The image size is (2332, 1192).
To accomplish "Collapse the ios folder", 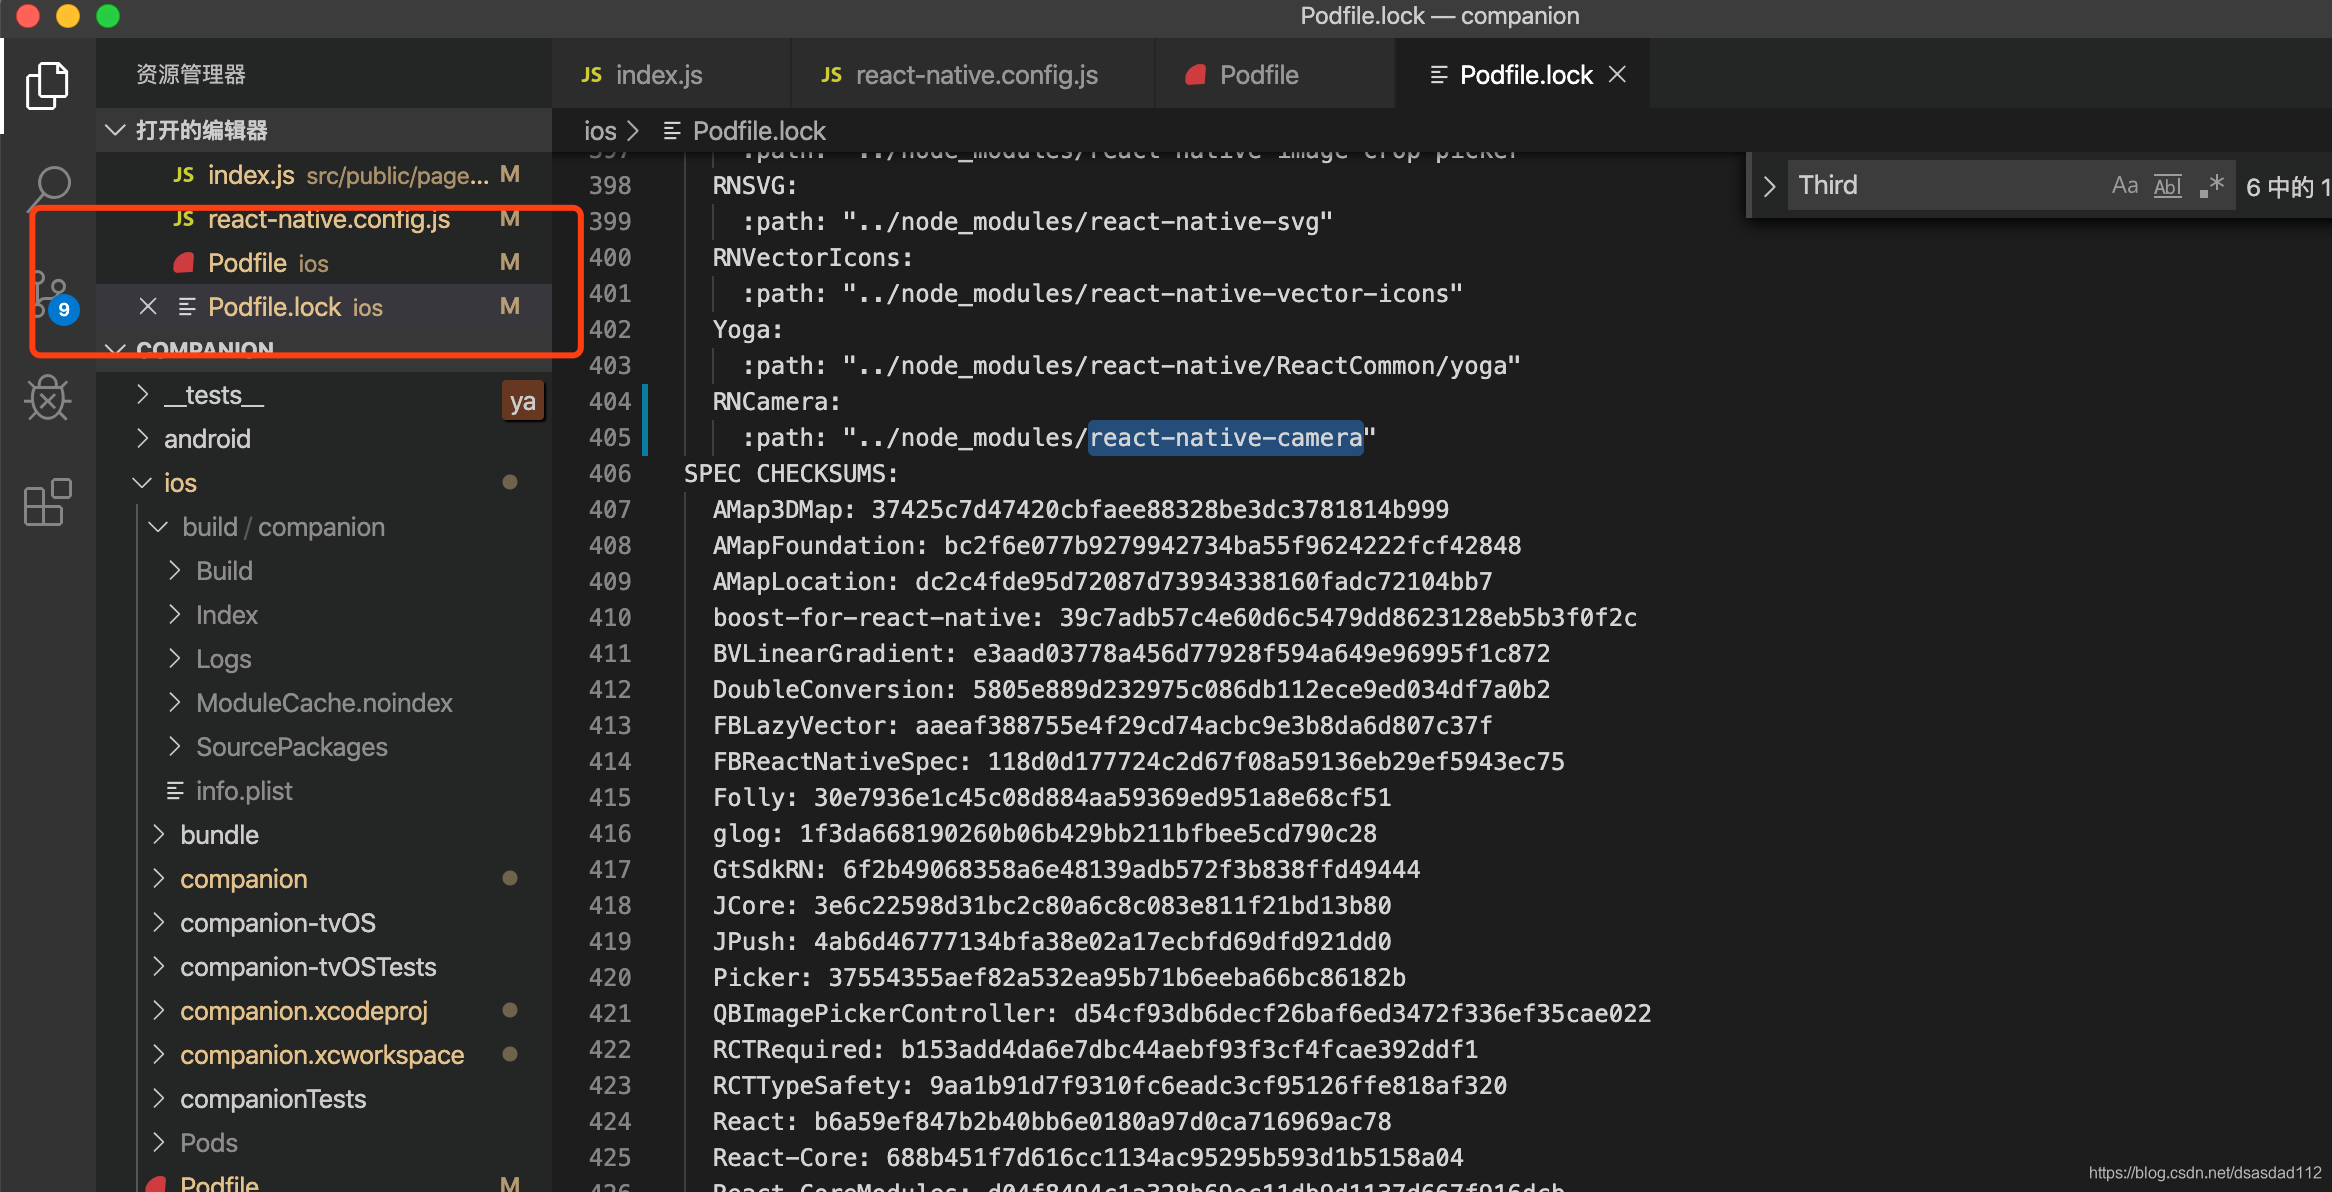I will (x=143, y=483).
